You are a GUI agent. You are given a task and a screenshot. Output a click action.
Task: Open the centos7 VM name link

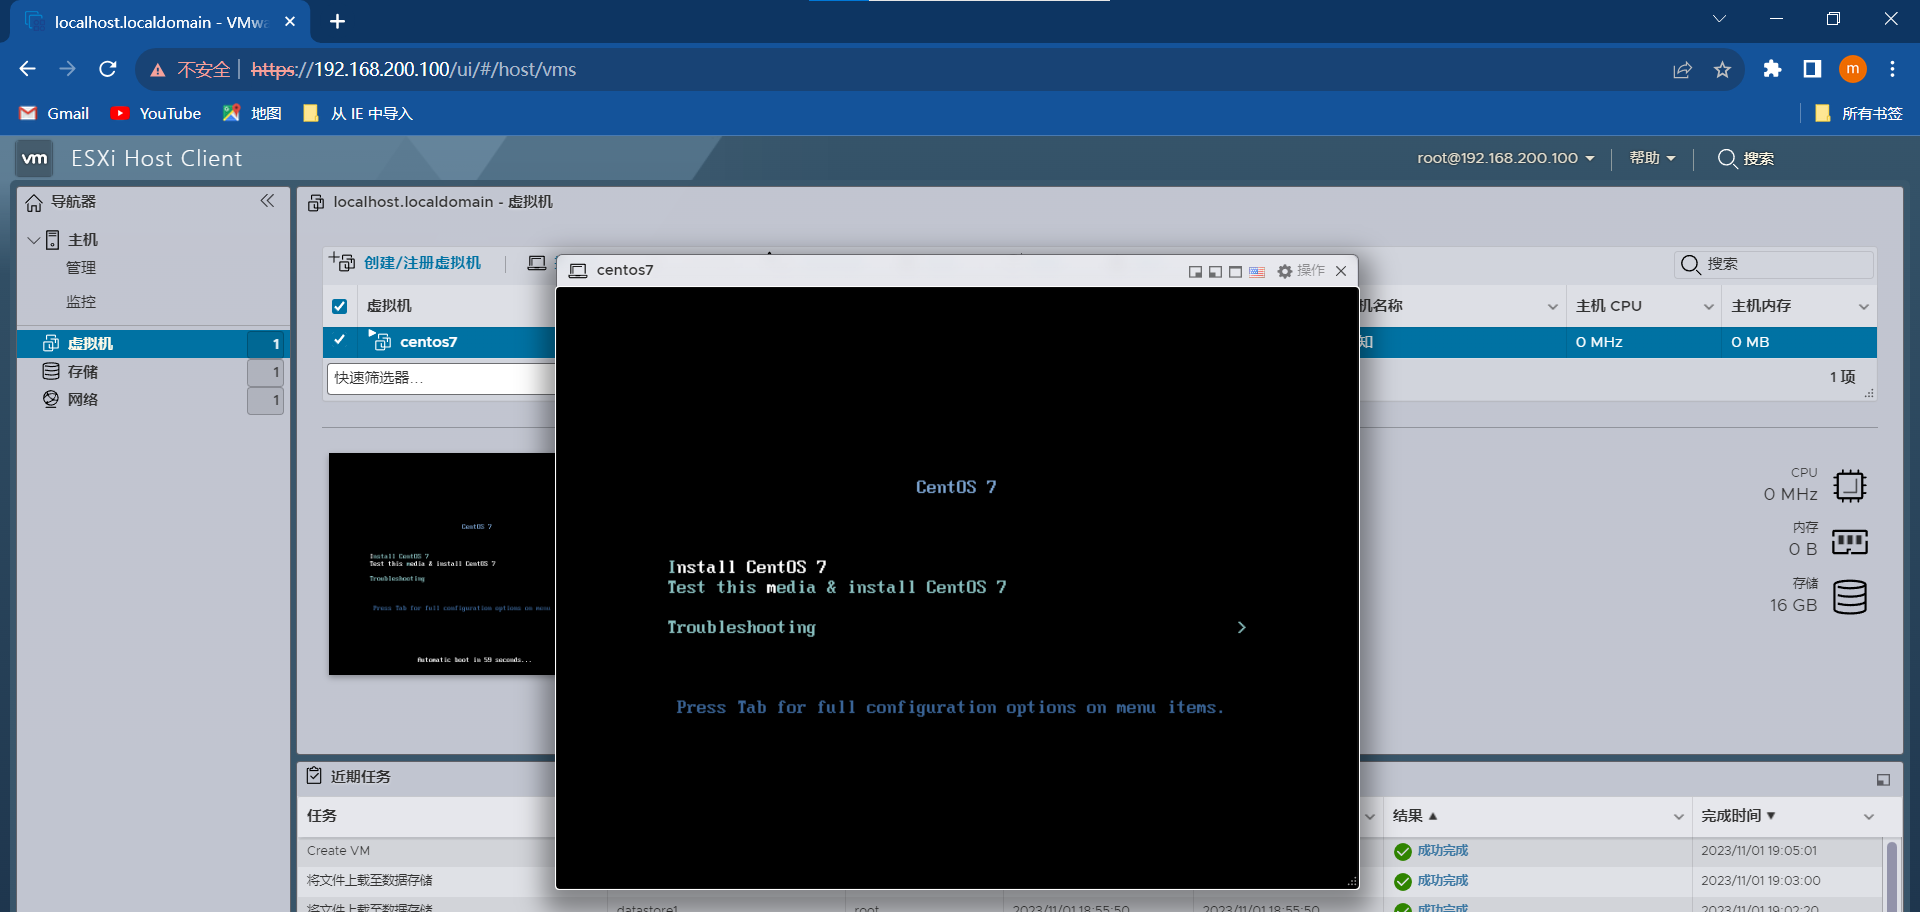(x=428, y=342)
